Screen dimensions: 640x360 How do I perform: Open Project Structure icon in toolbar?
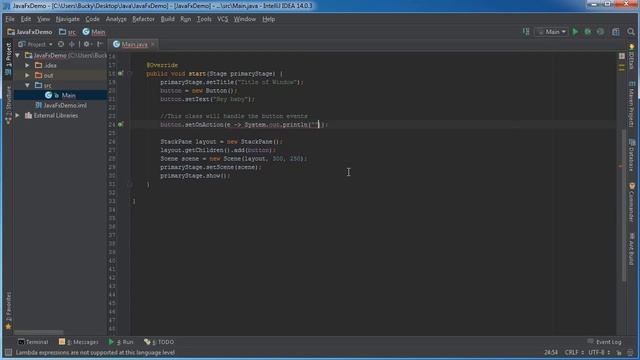tap(616, 32)
